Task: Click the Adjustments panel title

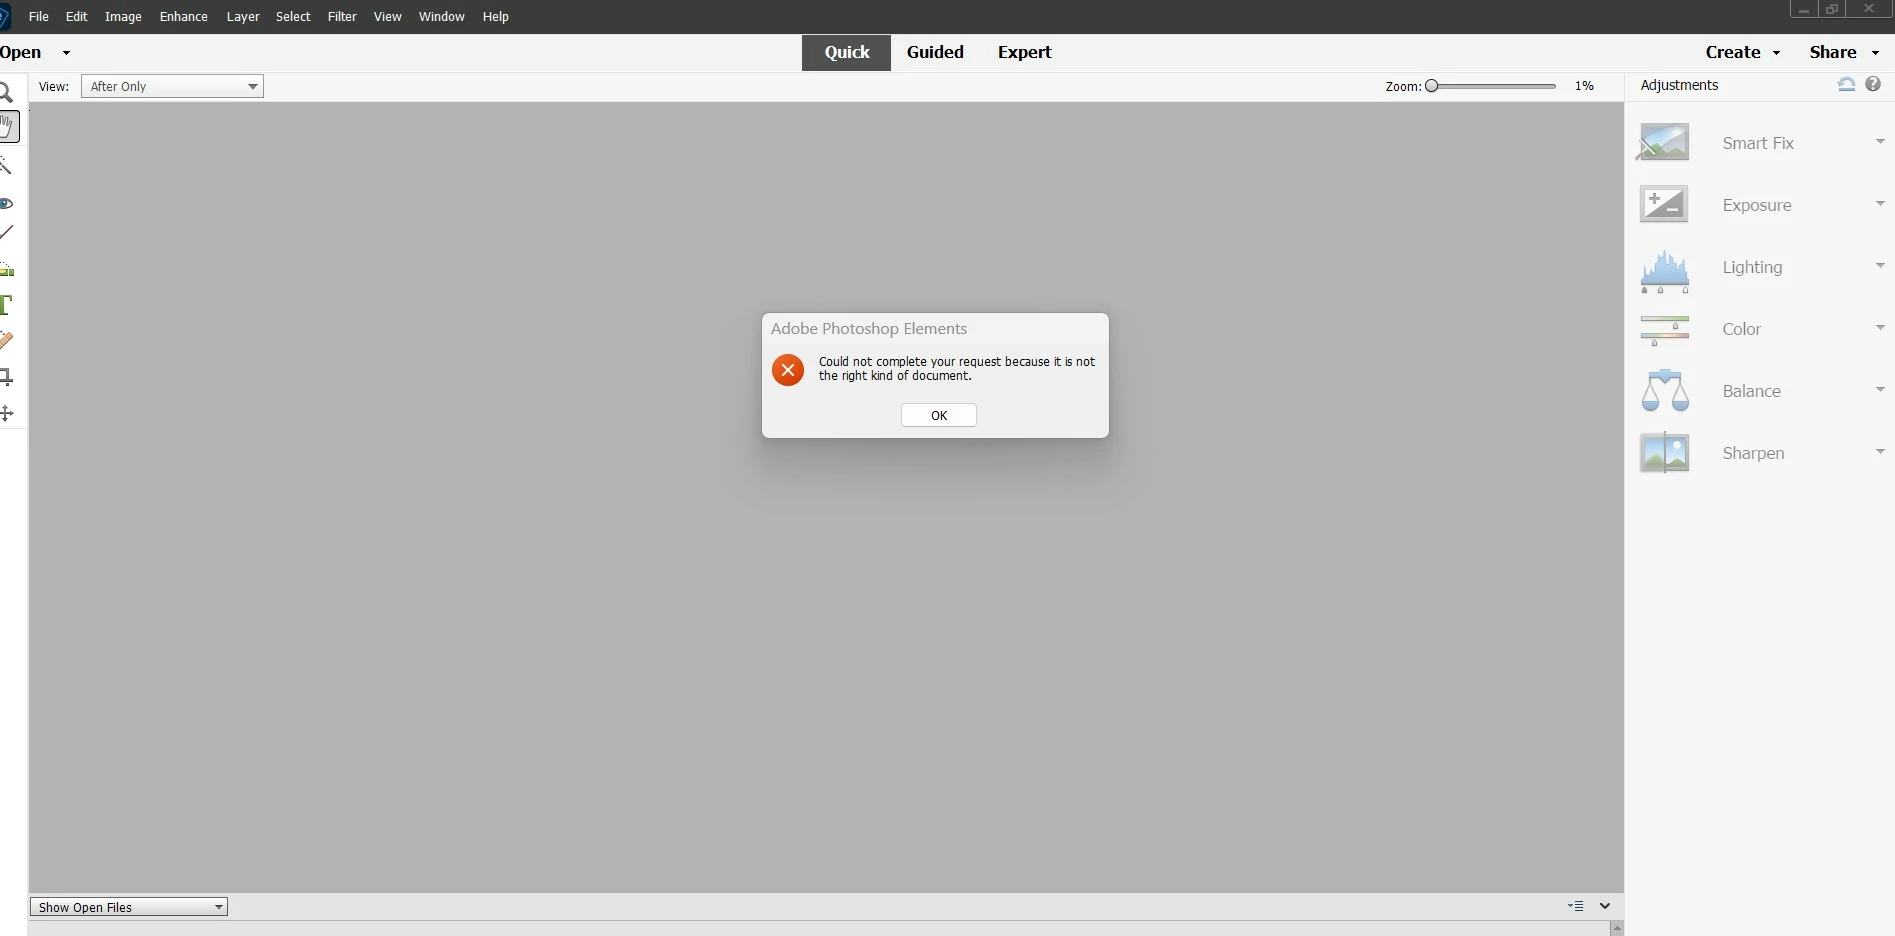Action: pyautogui.click(x=1679, y=85)
